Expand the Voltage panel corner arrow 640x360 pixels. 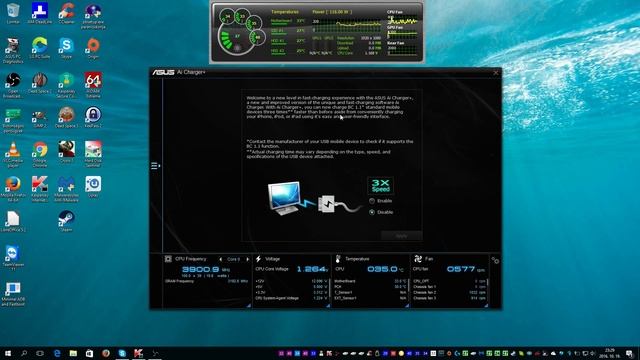328,305
